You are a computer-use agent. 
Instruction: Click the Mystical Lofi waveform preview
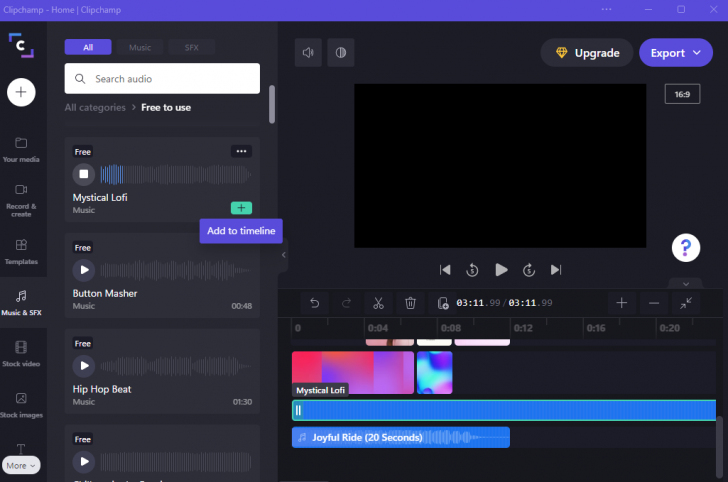click(176, 175)
